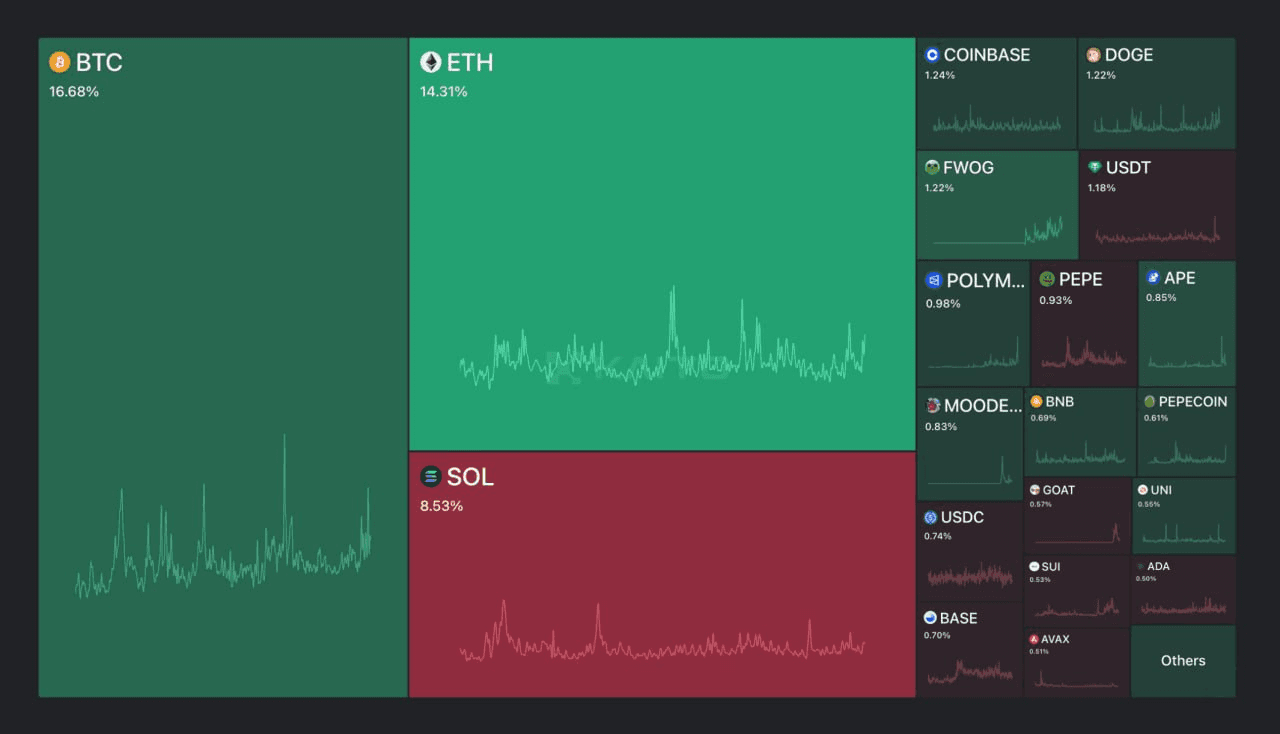
Task: Click the yellow BNB logo icon
Action: click(x=1036, y=401)
